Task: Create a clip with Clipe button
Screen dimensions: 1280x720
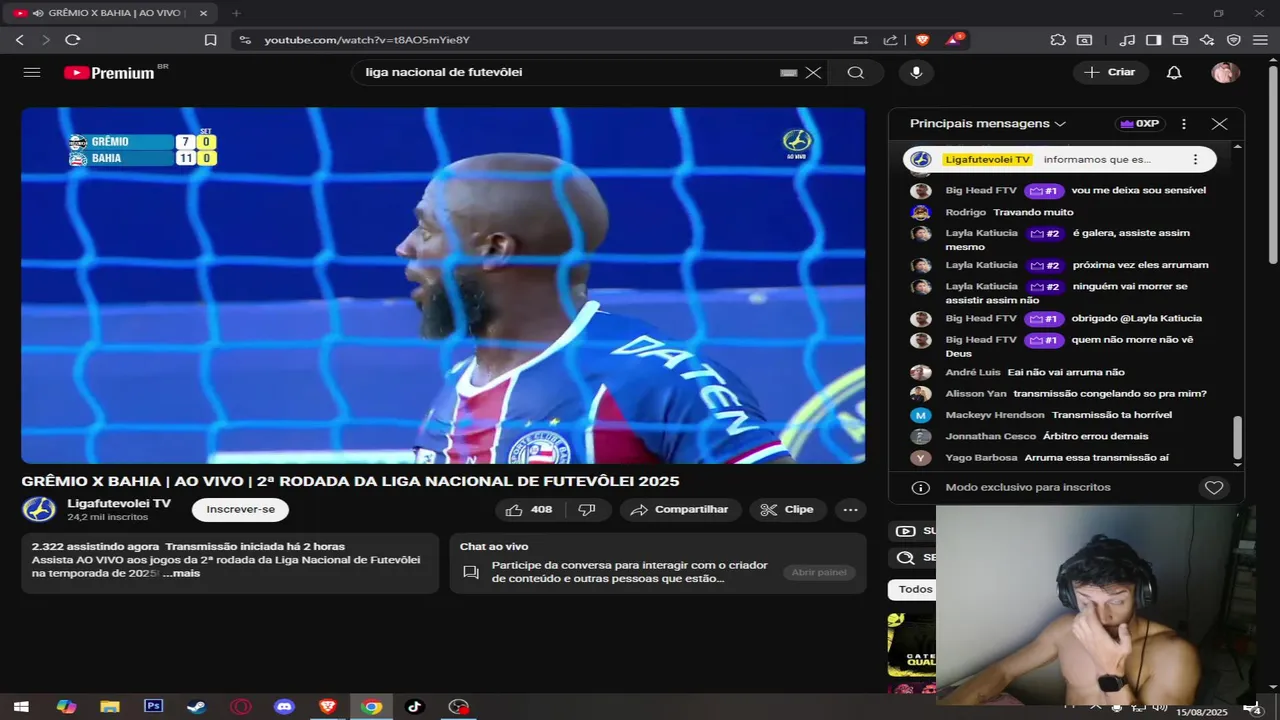Action: tap(787, 509)
